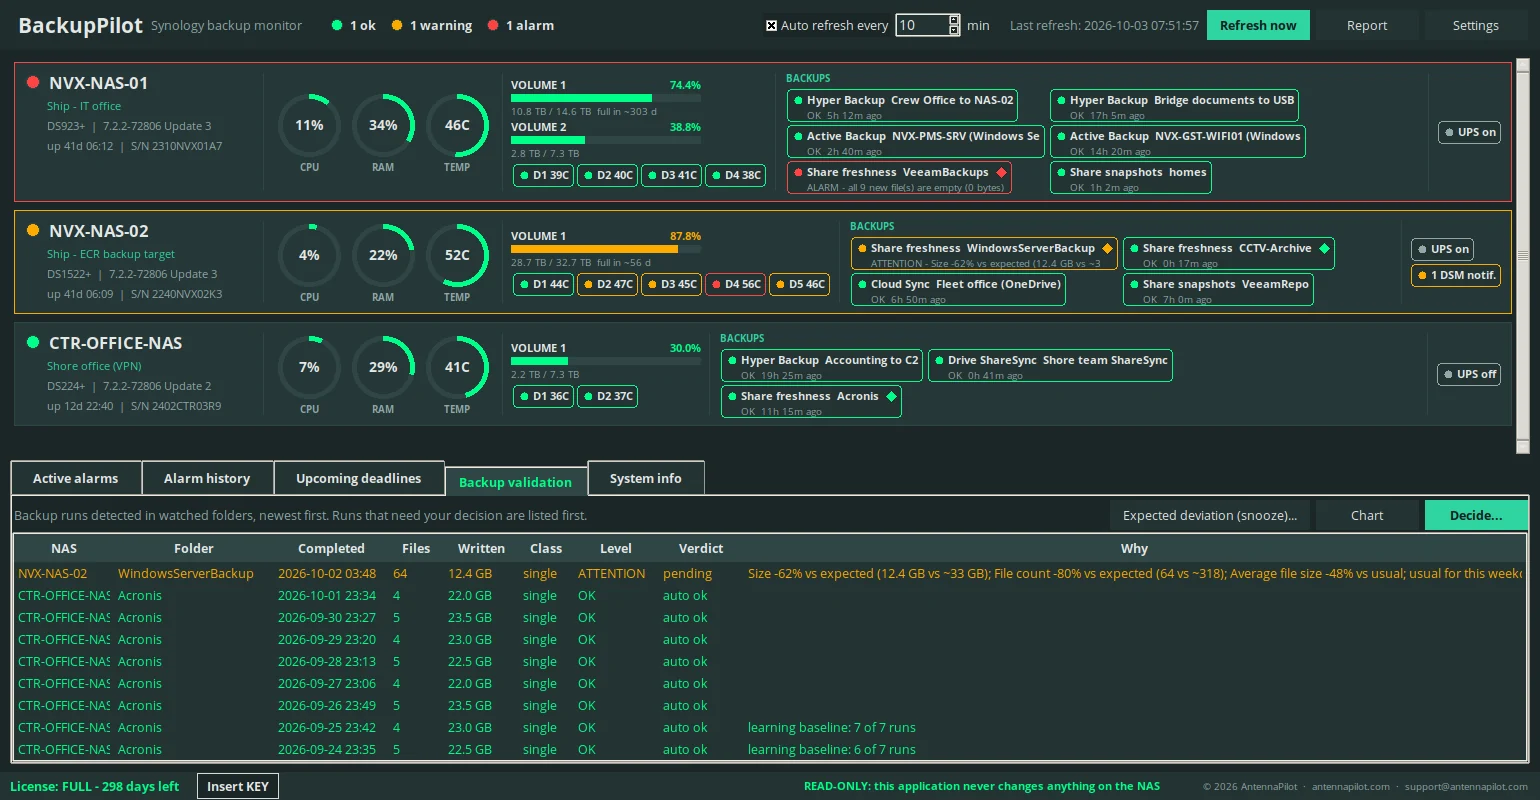Open the Decide... action menu

[1476, 516]
